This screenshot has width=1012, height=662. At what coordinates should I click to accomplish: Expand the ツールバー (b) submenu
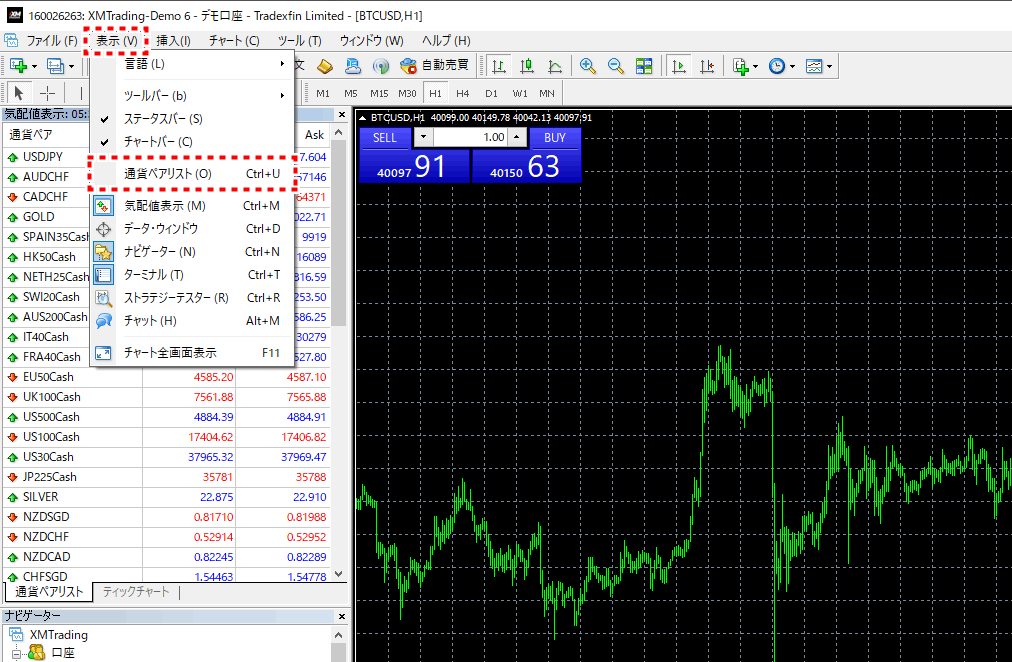[192, 95]
